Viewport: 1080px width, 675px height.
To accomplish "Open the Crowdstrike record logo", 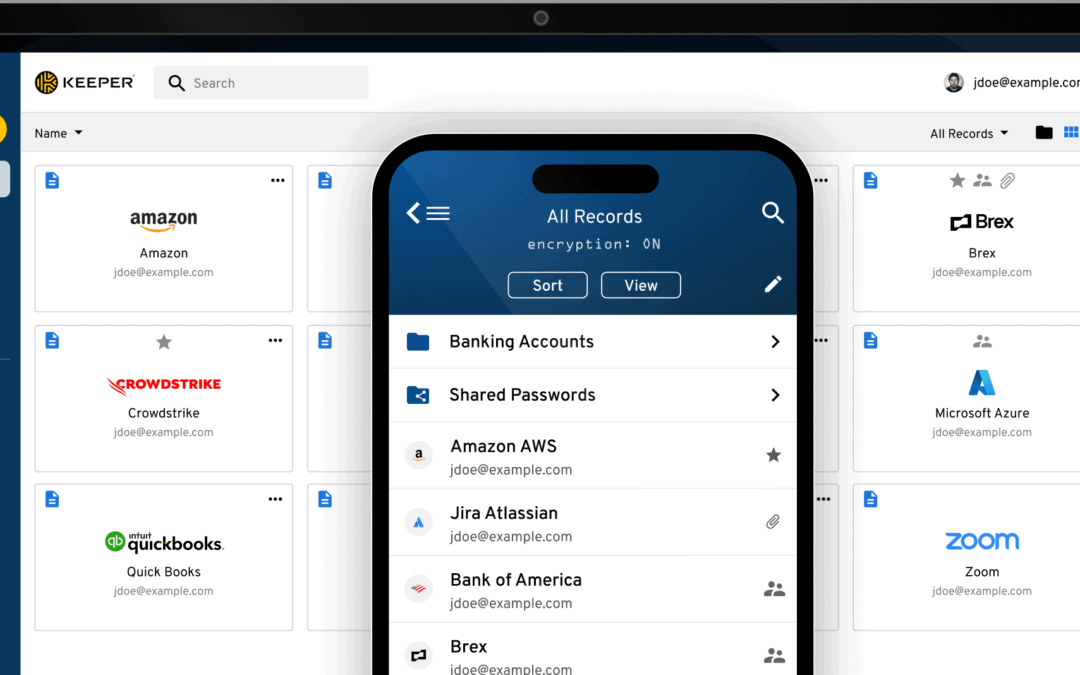I will [164, 385].
